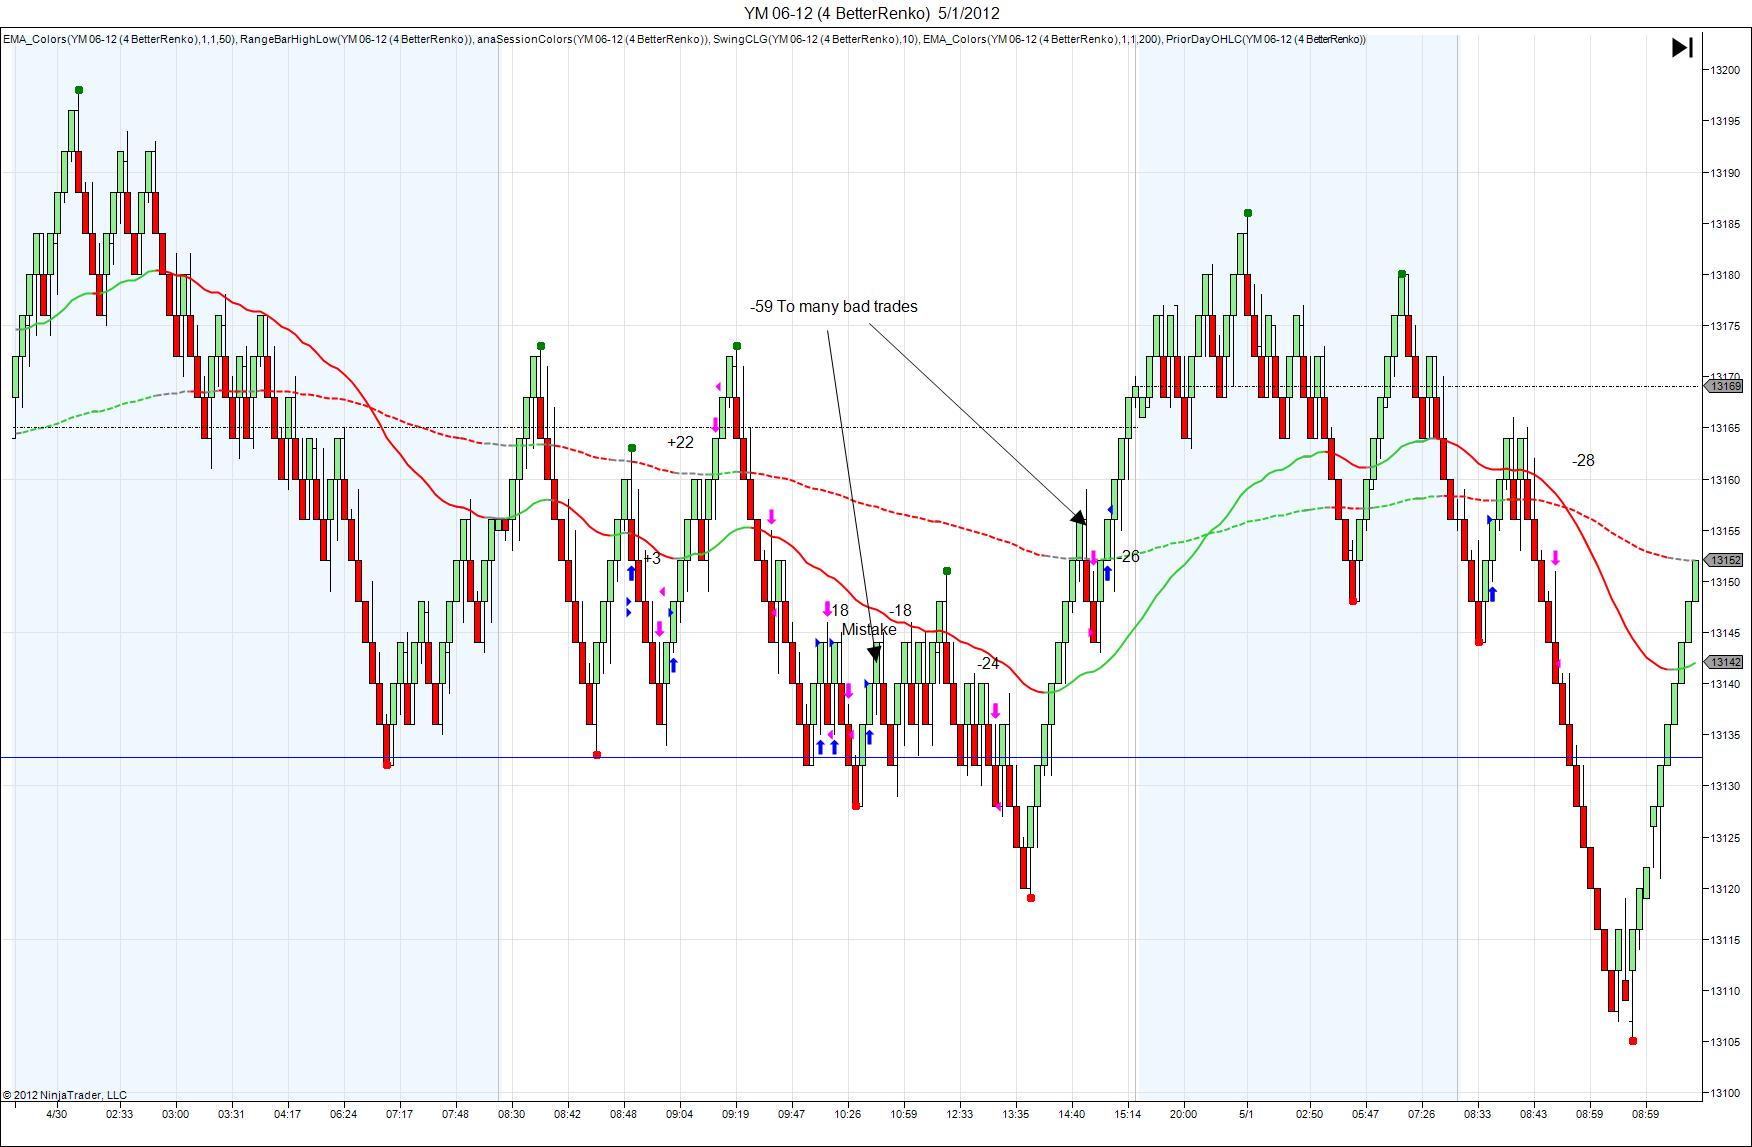Click the 4/30 date label on time axis
This screenshot has height=1147, width=1752.
click(57, 1114)
